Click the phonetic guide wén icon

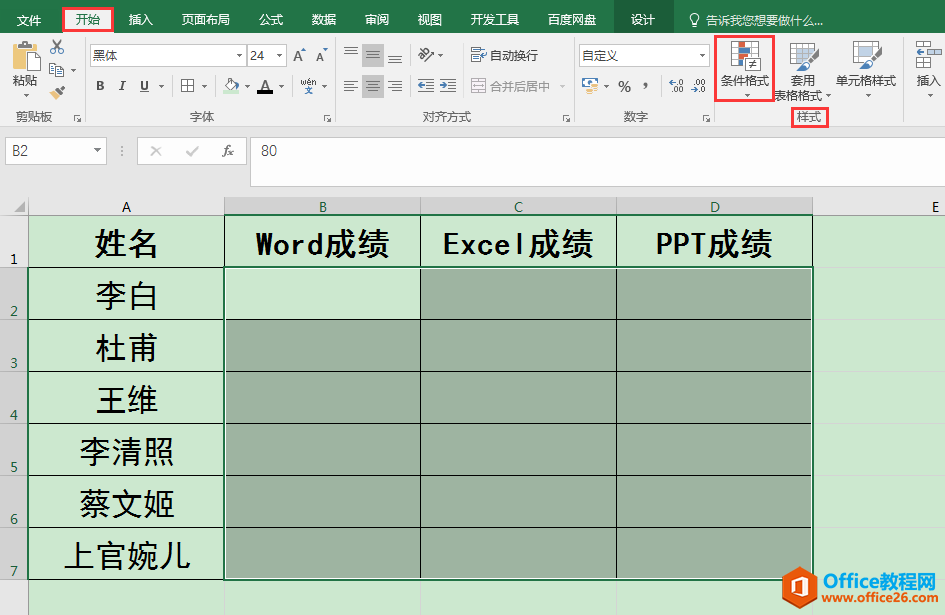coord(309,86)
